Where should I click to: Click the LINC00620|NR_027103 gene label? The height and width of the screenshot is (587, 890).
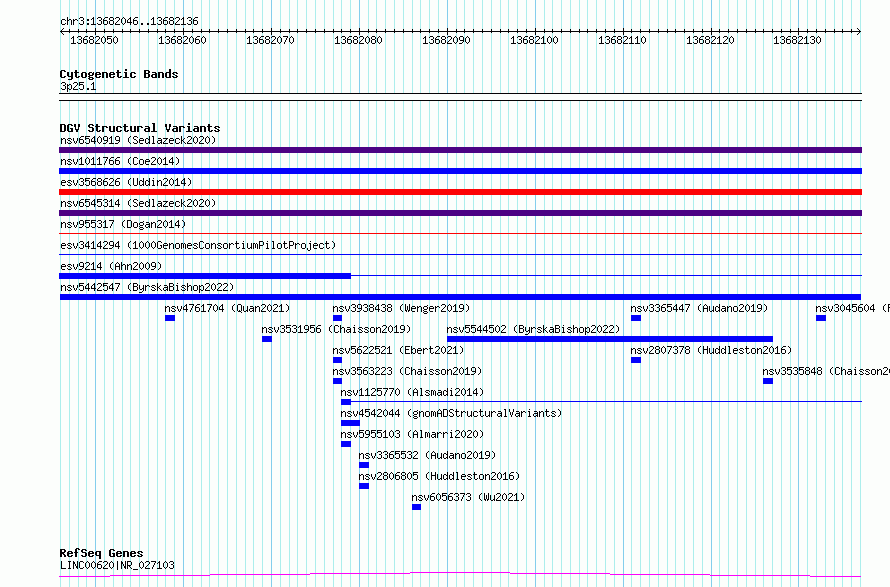(x=117, y=565)
